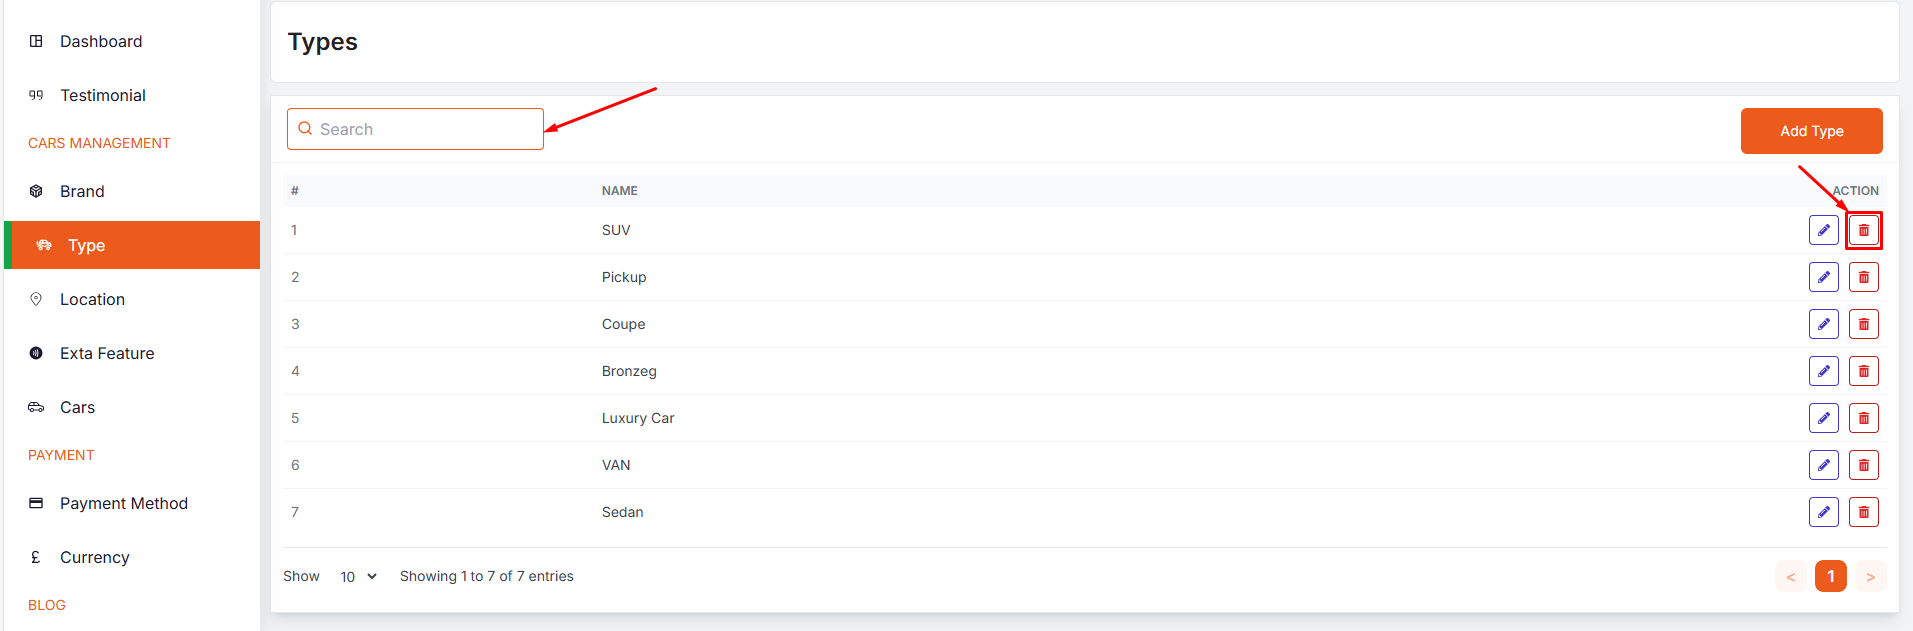Click the edit pencil icon for SUV
The width and height of the screenshot is (1913, 631).
coord(1823,230)
